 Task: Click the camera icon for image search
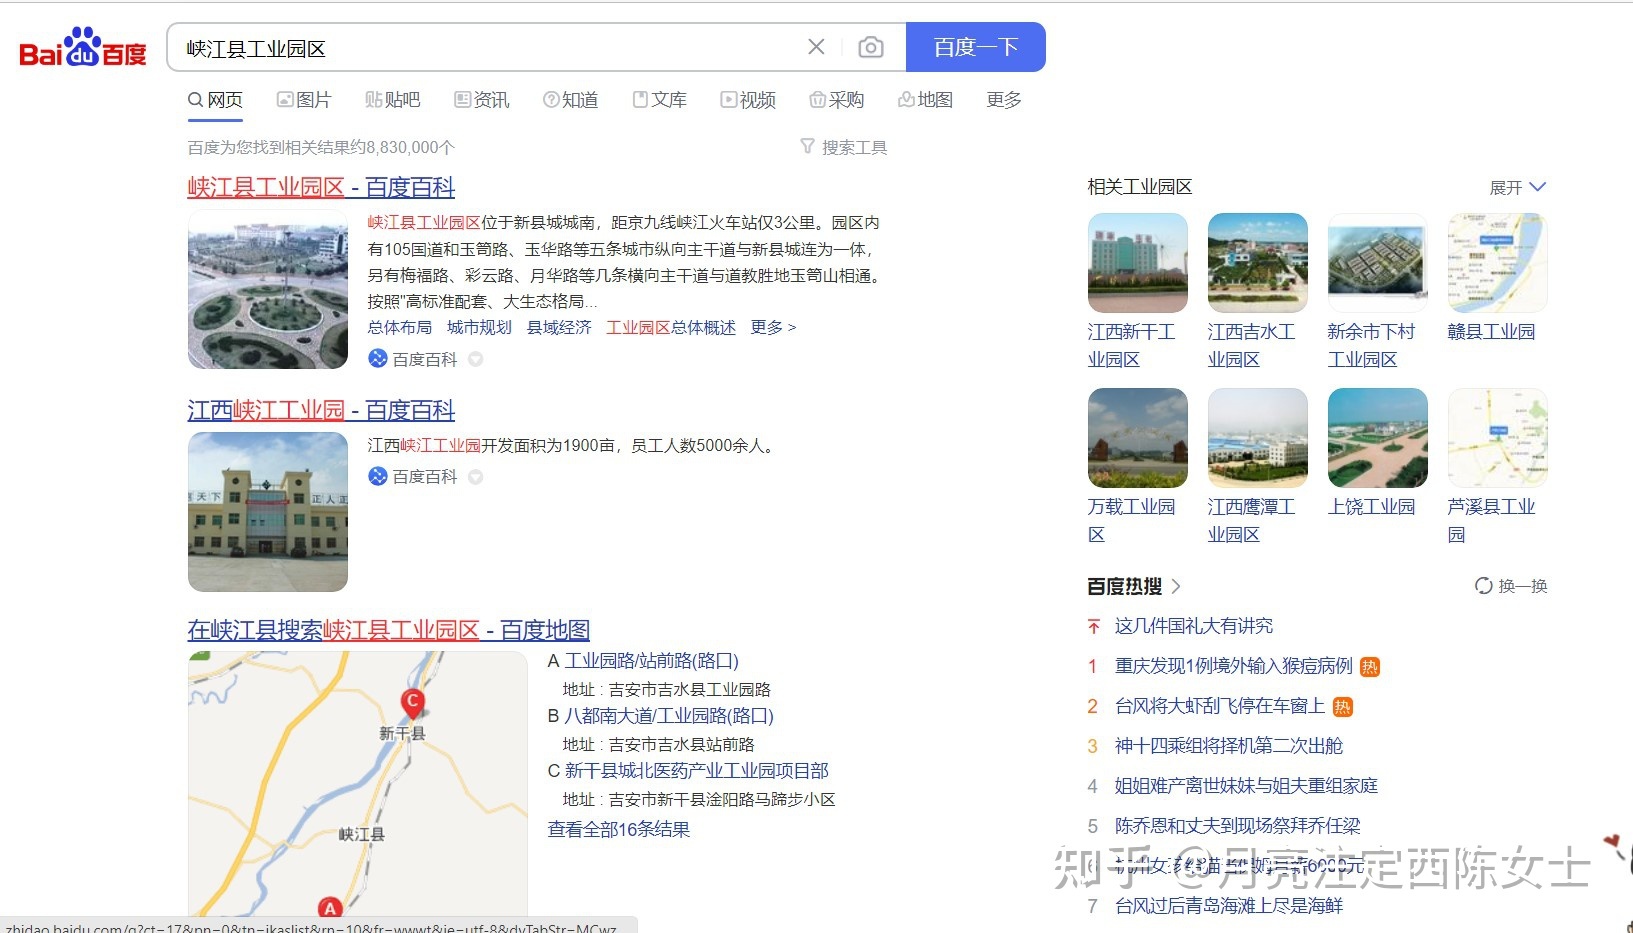871,46
